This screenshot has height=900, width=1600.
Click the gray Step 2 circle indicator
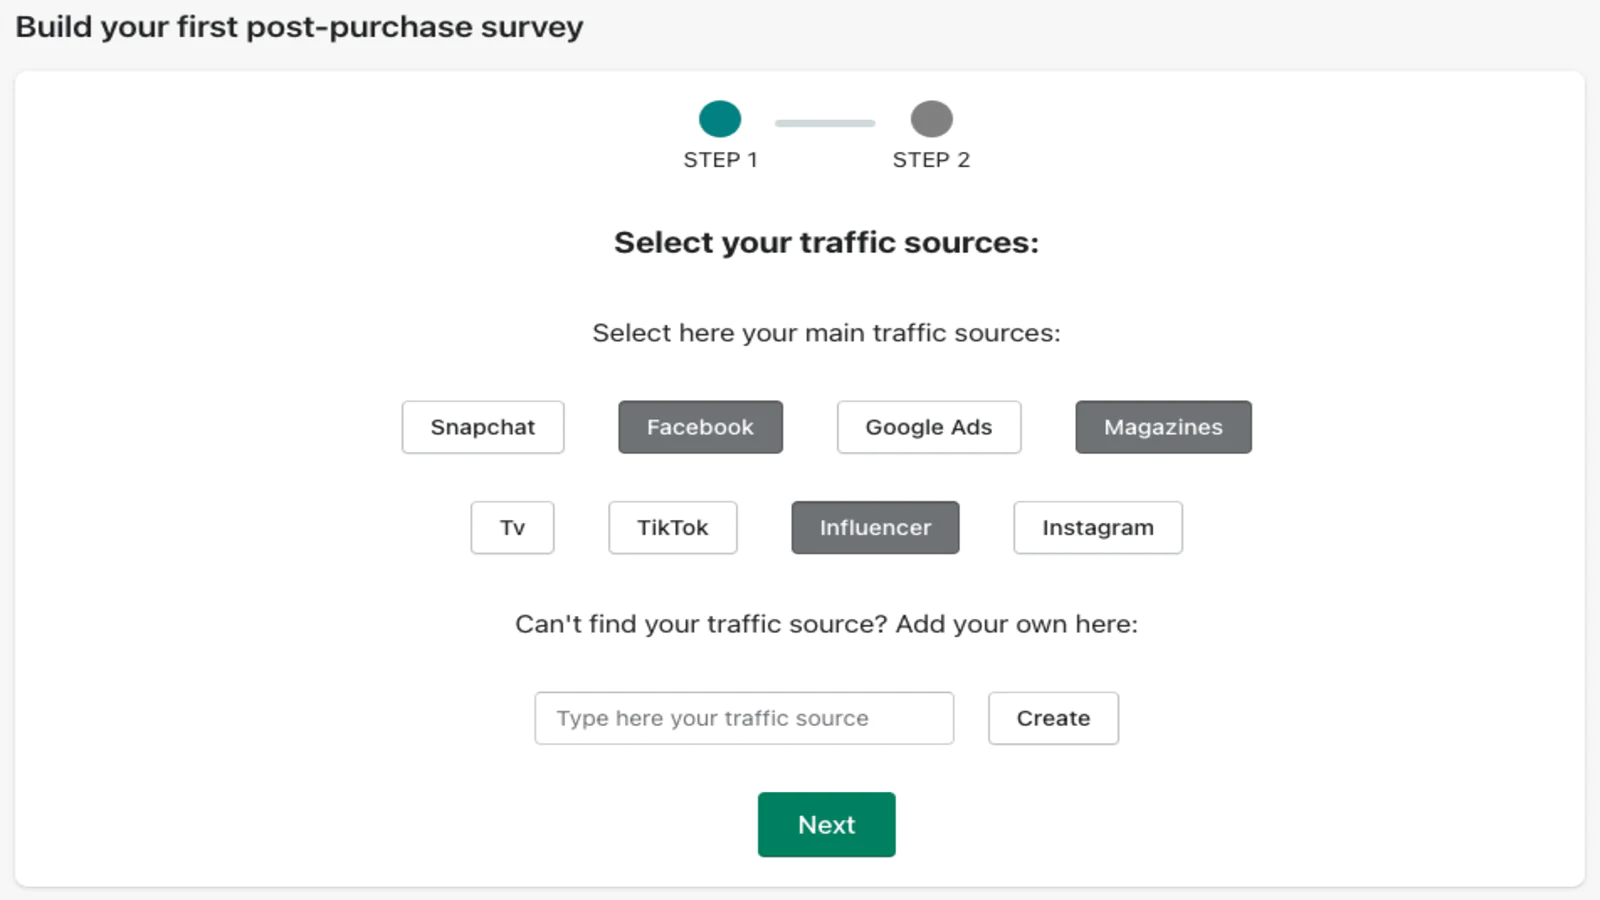pyautogui.click(x=932, y=119)
